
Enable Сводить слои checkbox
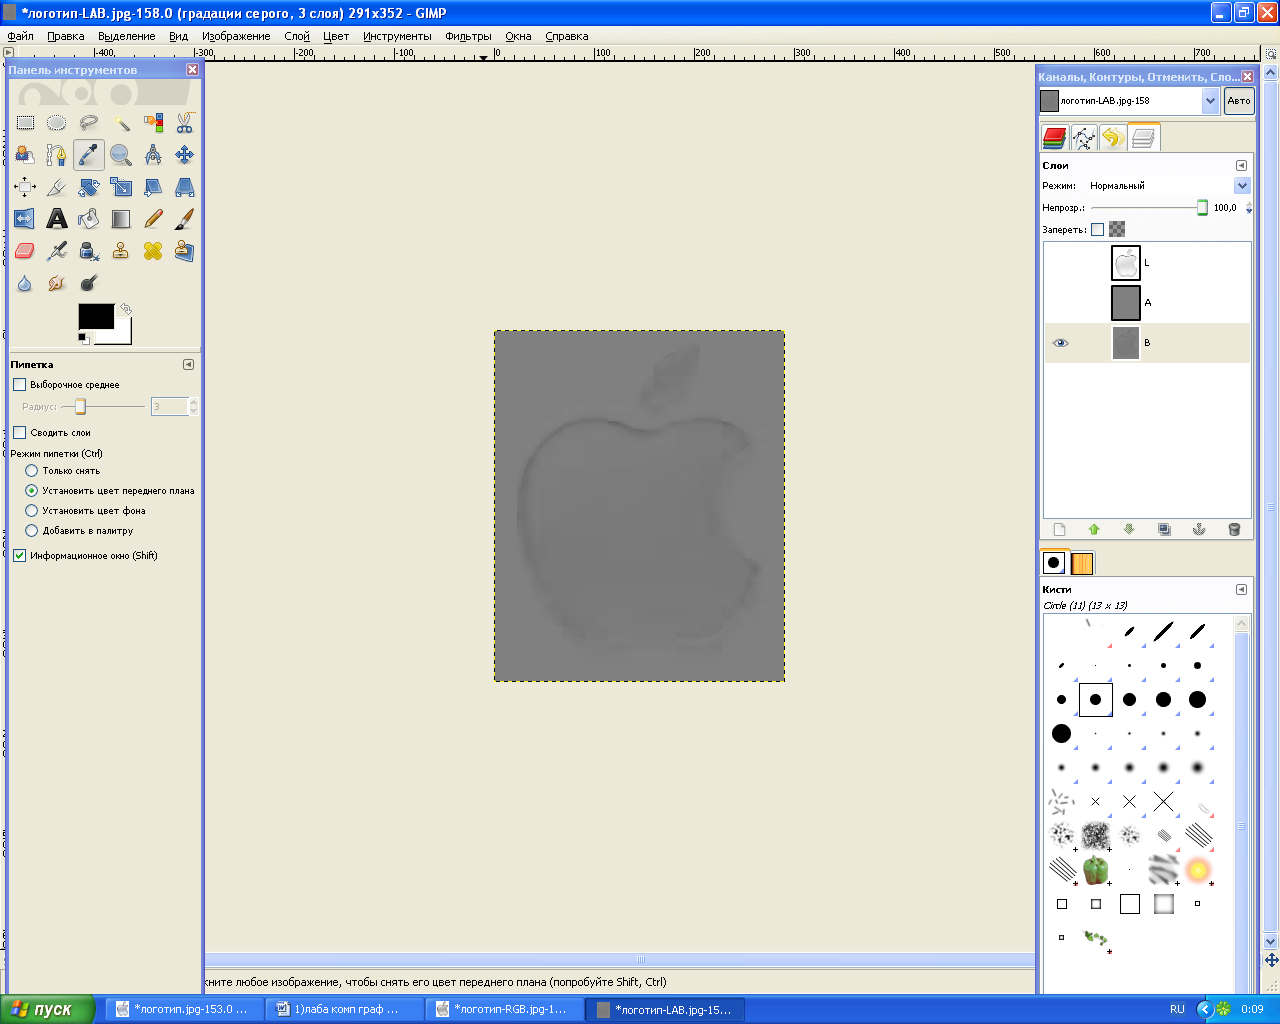(19, 432)
